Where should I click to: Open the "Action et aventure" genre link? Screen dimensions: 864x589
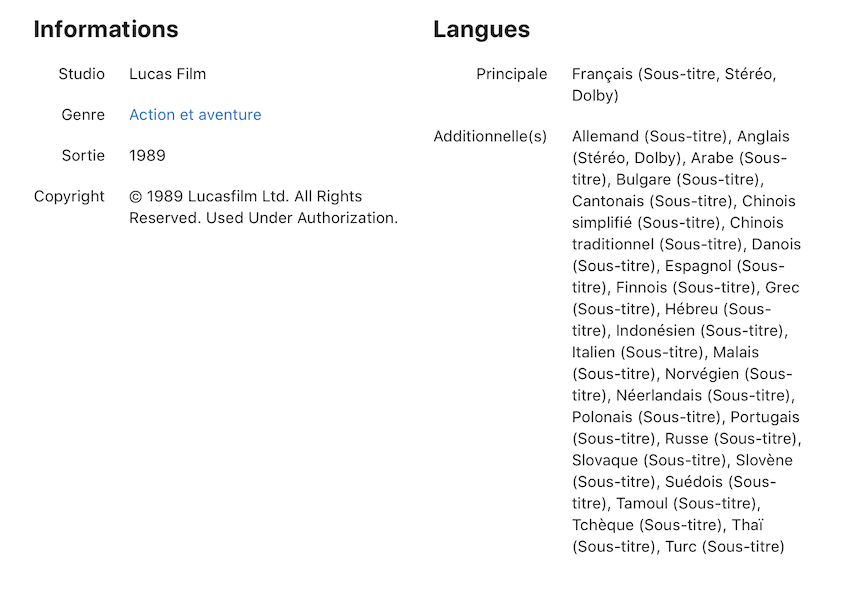pos(195,115)
